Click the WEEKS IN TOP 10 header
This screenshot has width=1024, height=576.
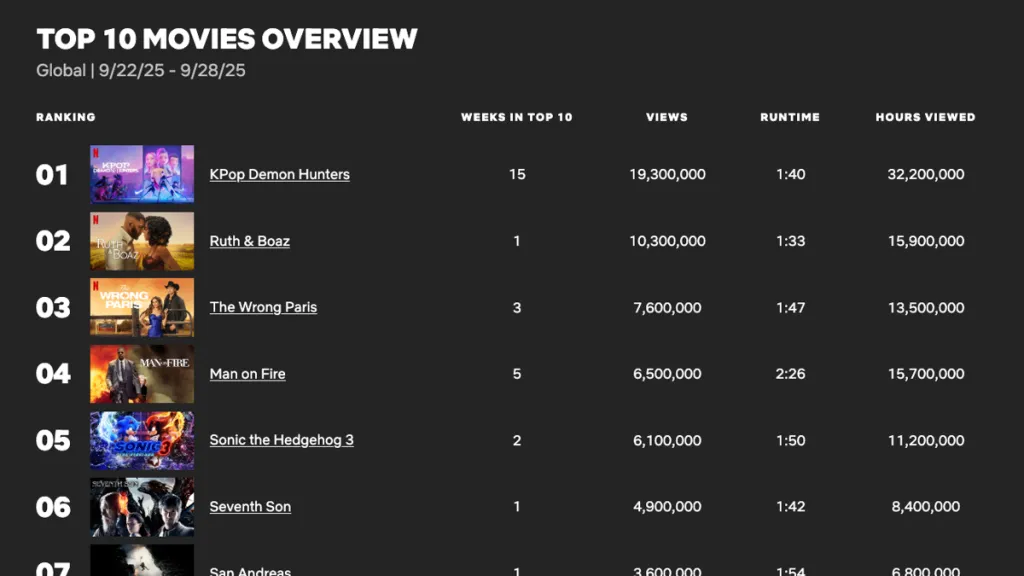tap(517, 117)
